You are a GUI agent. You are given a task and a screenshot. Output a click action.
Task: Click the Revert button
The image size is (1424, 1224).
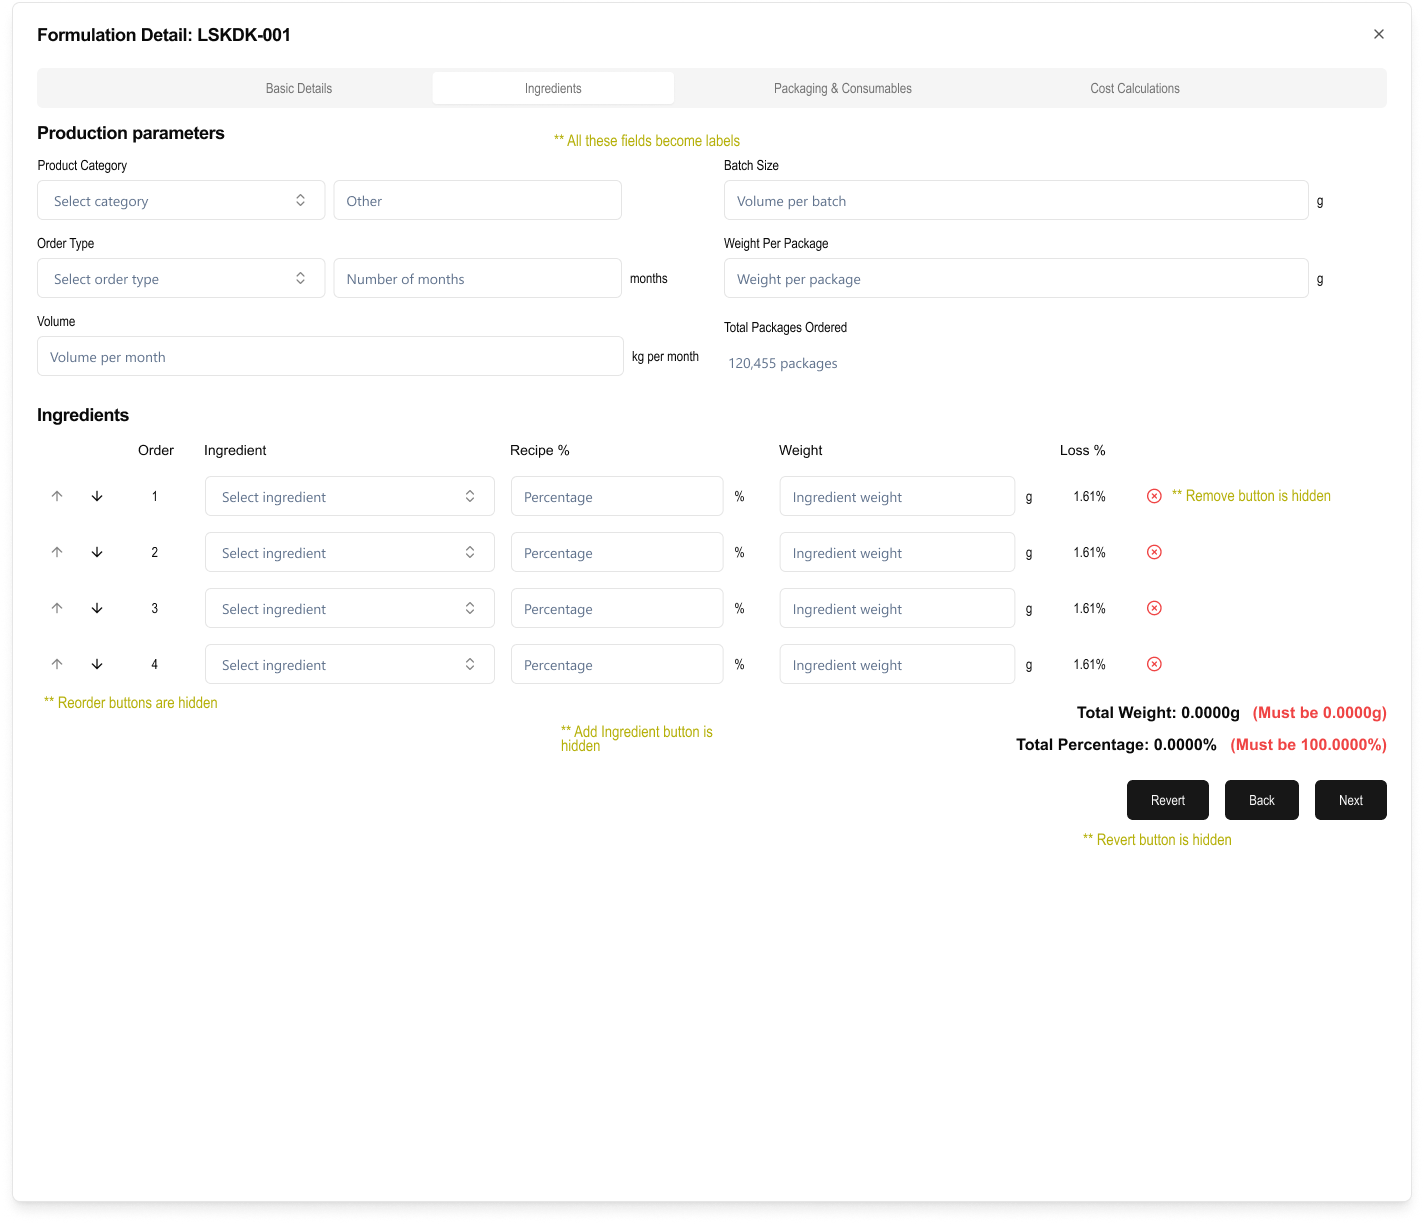[1168, 800]
